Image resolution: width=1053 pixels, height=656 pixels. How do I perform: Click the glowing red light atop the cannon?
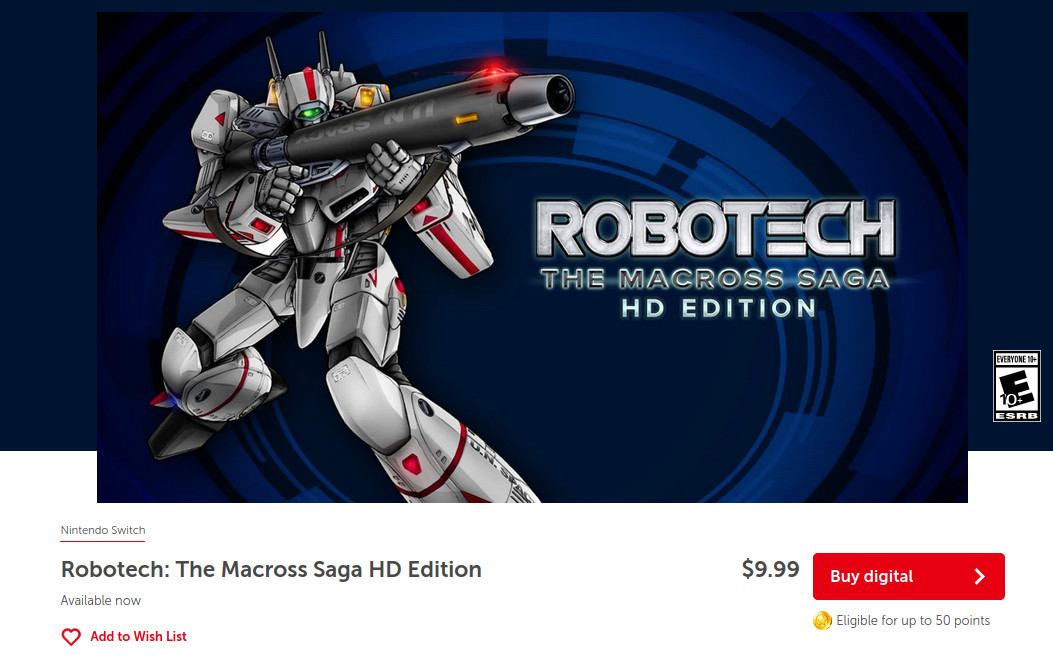click(x=496, y=70)
